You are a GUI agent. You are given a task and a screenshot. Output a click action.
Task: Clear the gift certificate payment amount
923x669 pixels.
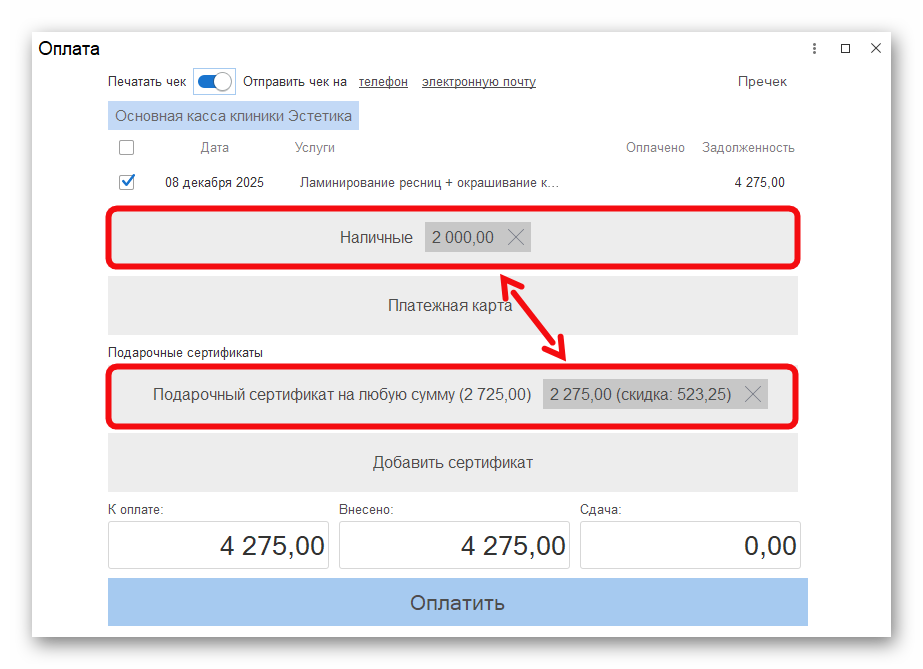(x=752, y=394)
